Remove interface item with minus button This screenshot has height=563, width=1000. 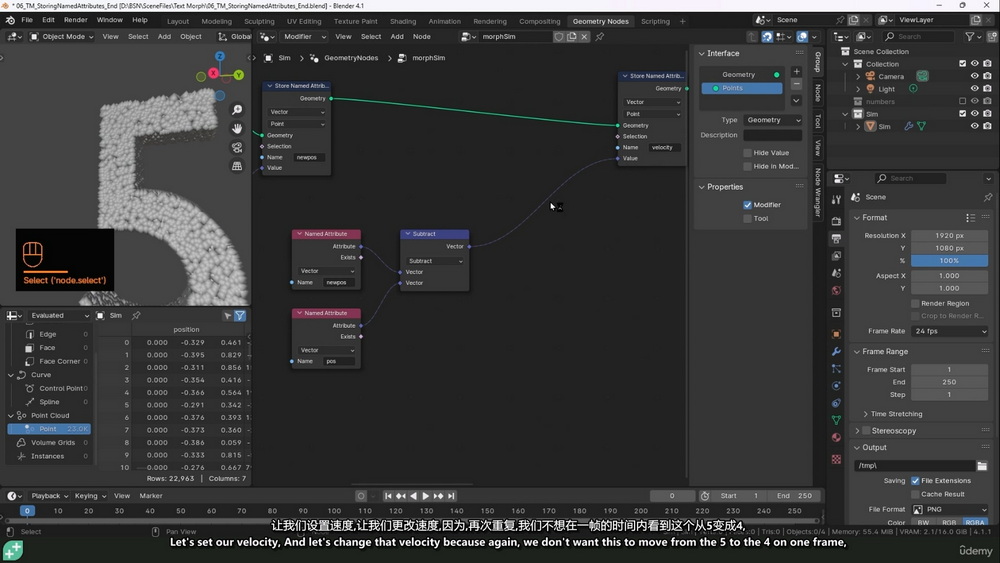796,84
